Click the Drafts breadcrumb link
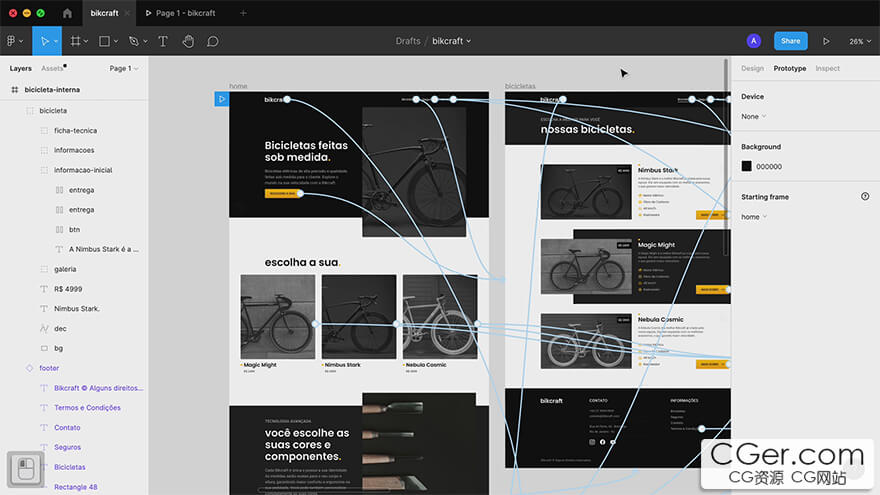Viewport: 880px width, 495px height. tap(407, 41)
